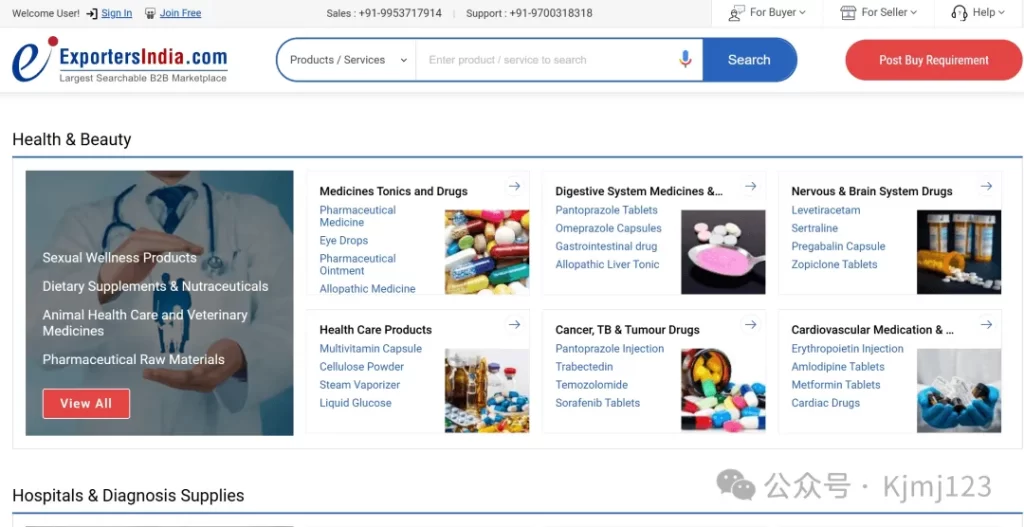Click Pantoprazole Injection link
The image size is (1024, 527).
(609, 349)
